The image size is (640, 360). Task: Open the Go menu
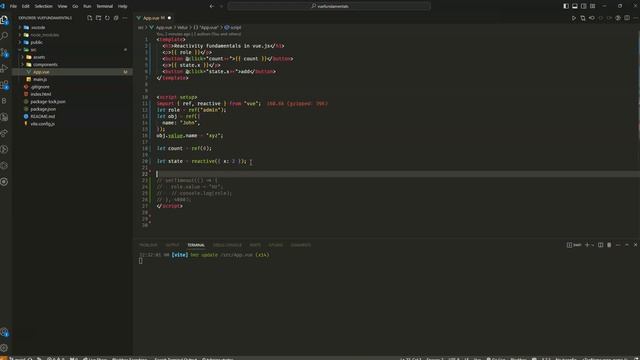pyautogui.click(x=75, y=6)
